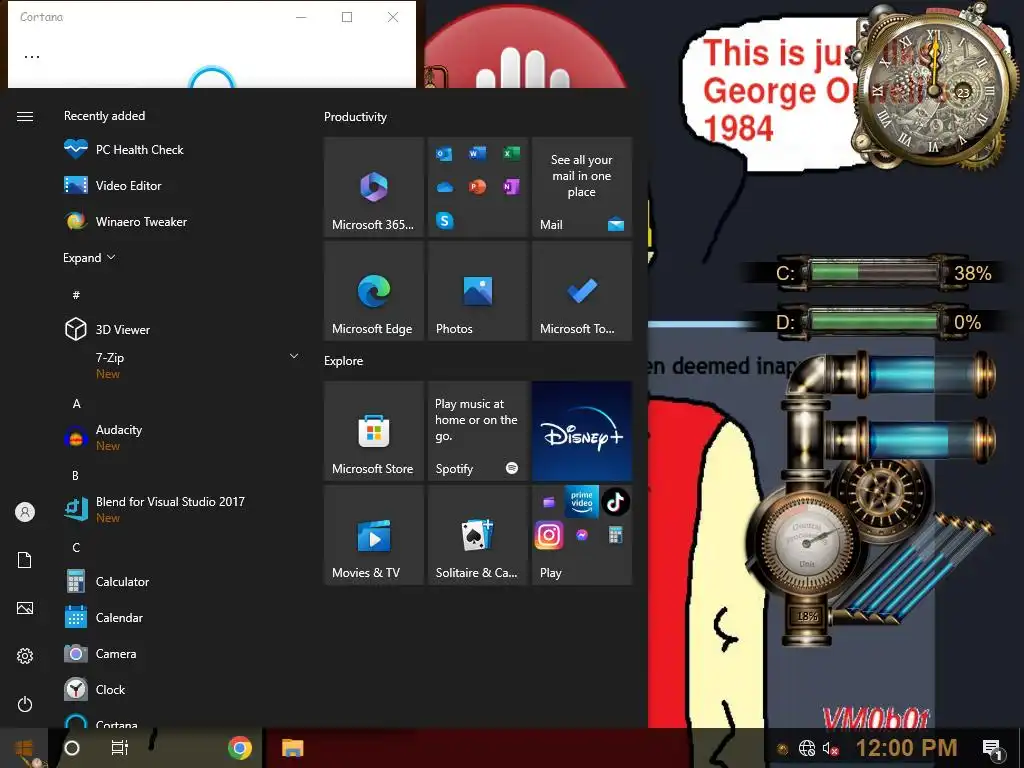The height and width of the screenshot is (768, 1024).
Task: Launch Microsoft Edge tile
Action: click(374, 291)
